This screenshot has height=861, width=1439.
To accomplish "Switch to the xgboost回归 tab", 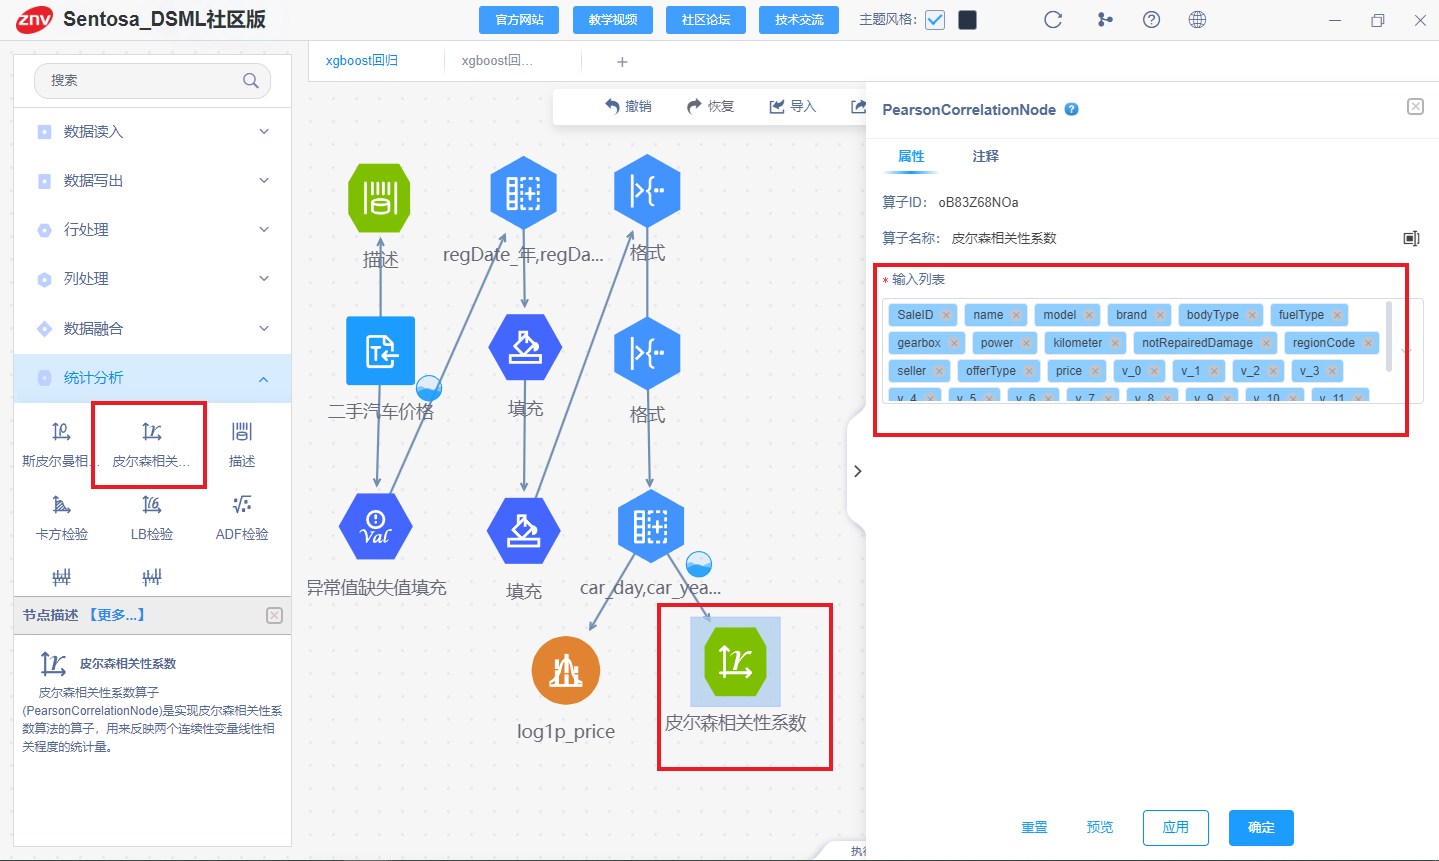I will pyautogui.click(x=362, y=61).
